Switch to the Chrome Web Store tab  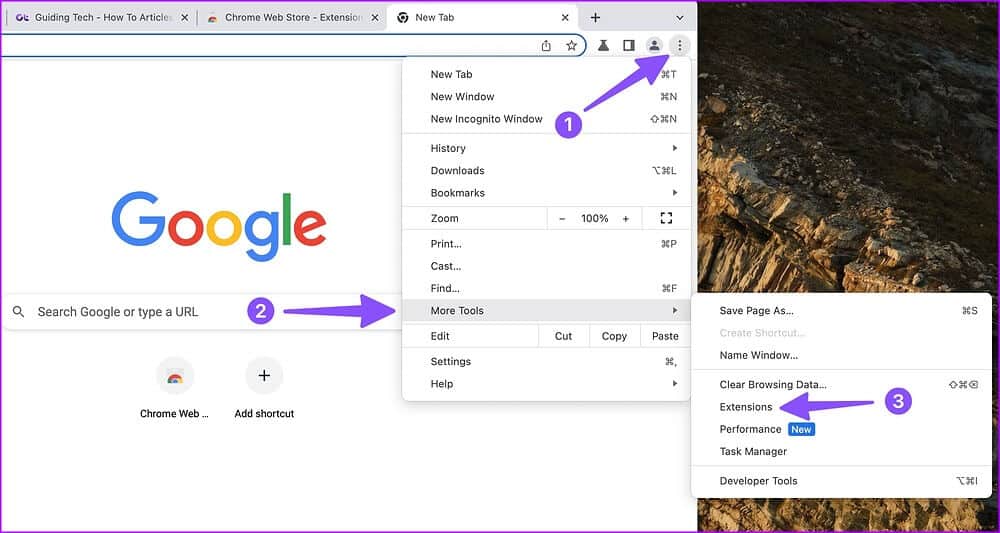click(293, 18)
